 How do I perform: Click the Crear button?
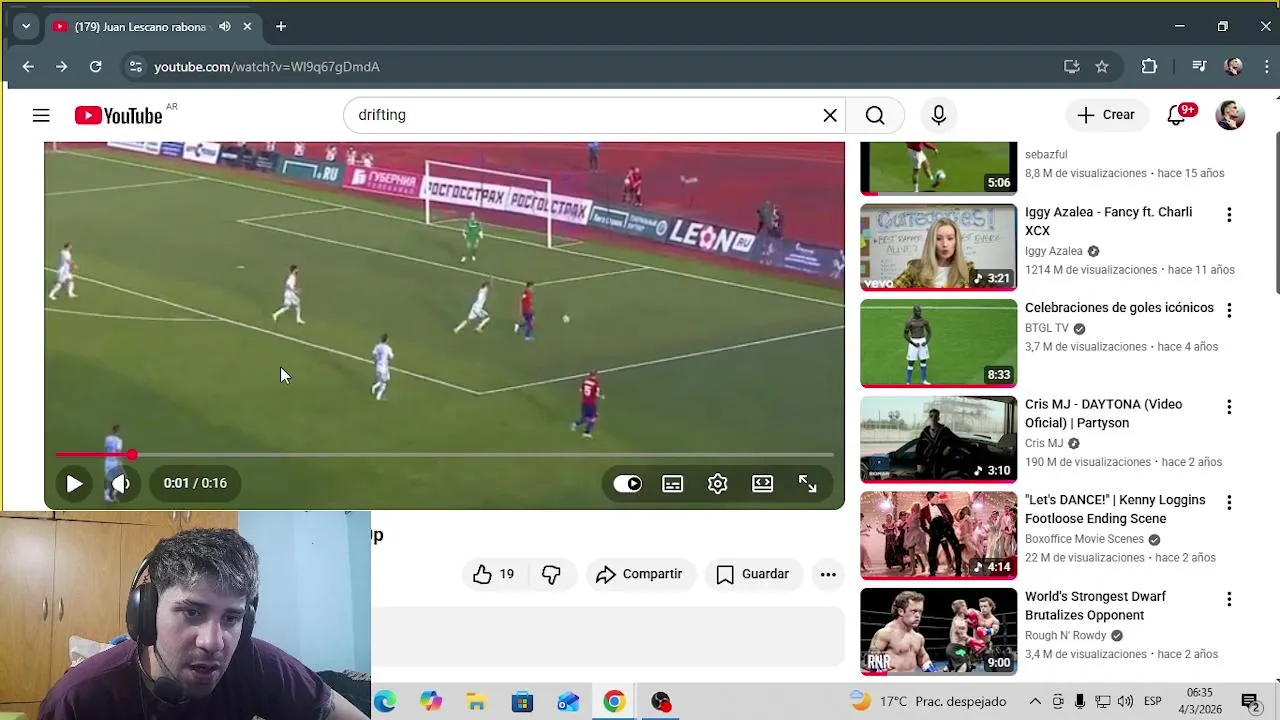[x=1106, y=115]
